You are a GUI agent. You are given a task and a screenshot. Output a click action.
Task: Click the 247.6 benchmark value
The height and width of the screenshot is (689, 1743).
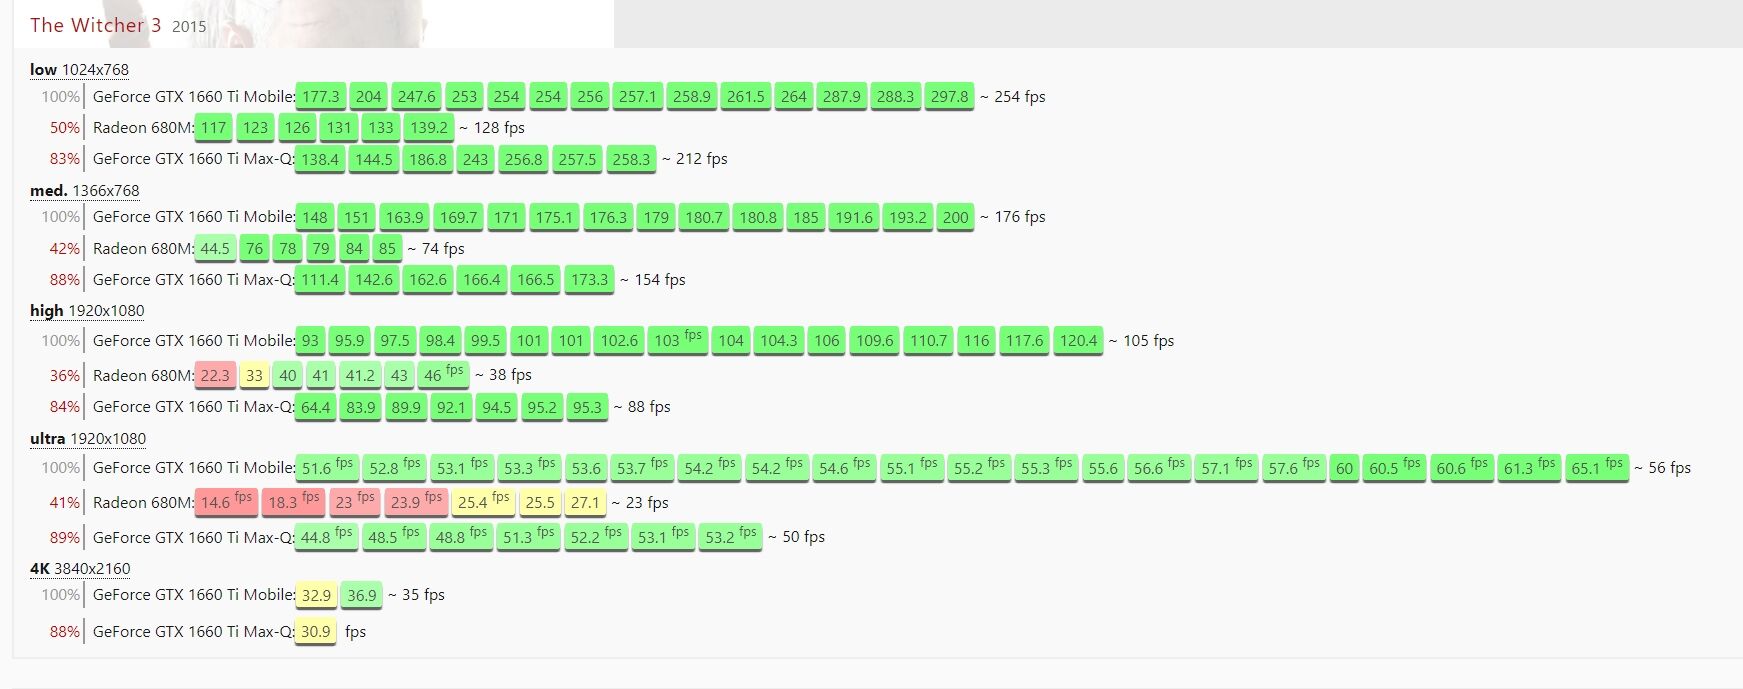click(417, 96)
